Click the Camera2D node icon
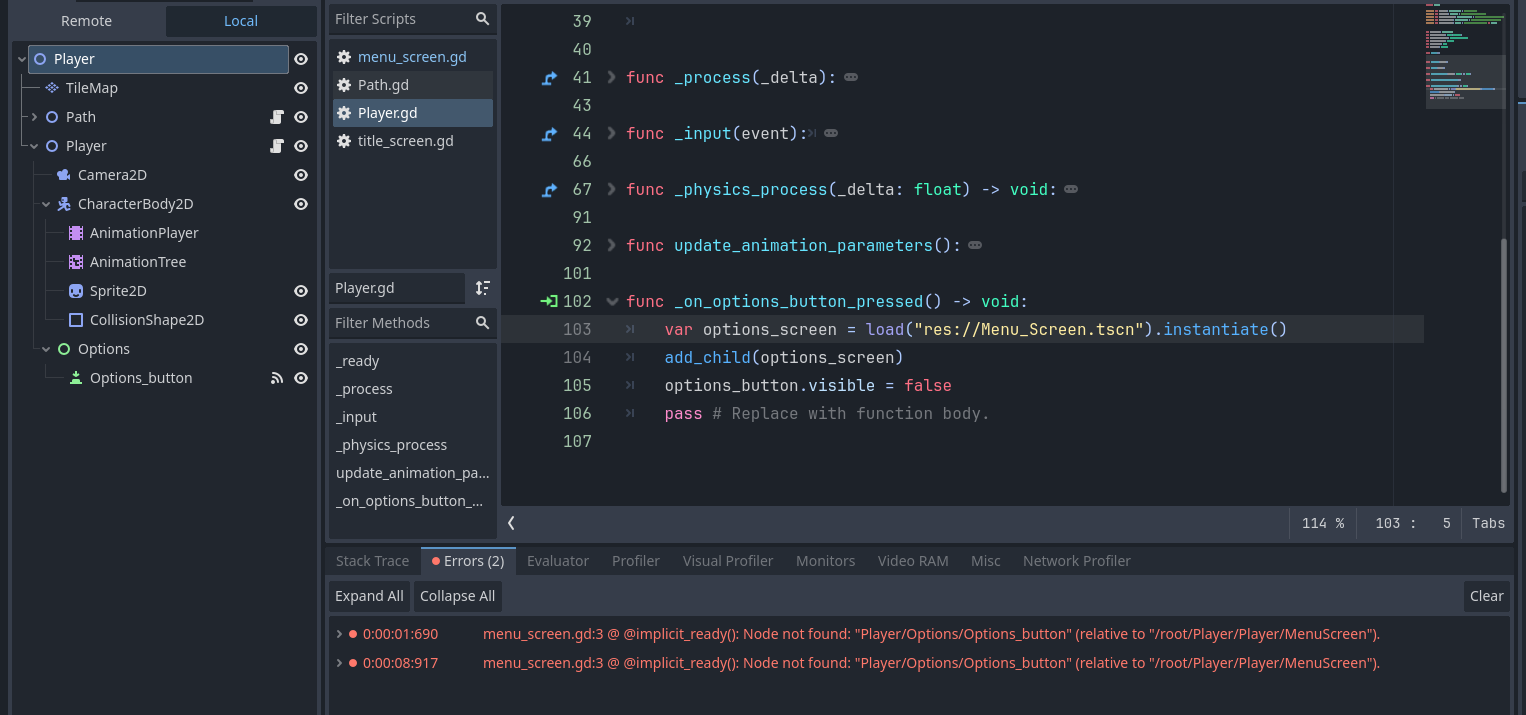The image size is (1526, 715). tap(64, 175)
